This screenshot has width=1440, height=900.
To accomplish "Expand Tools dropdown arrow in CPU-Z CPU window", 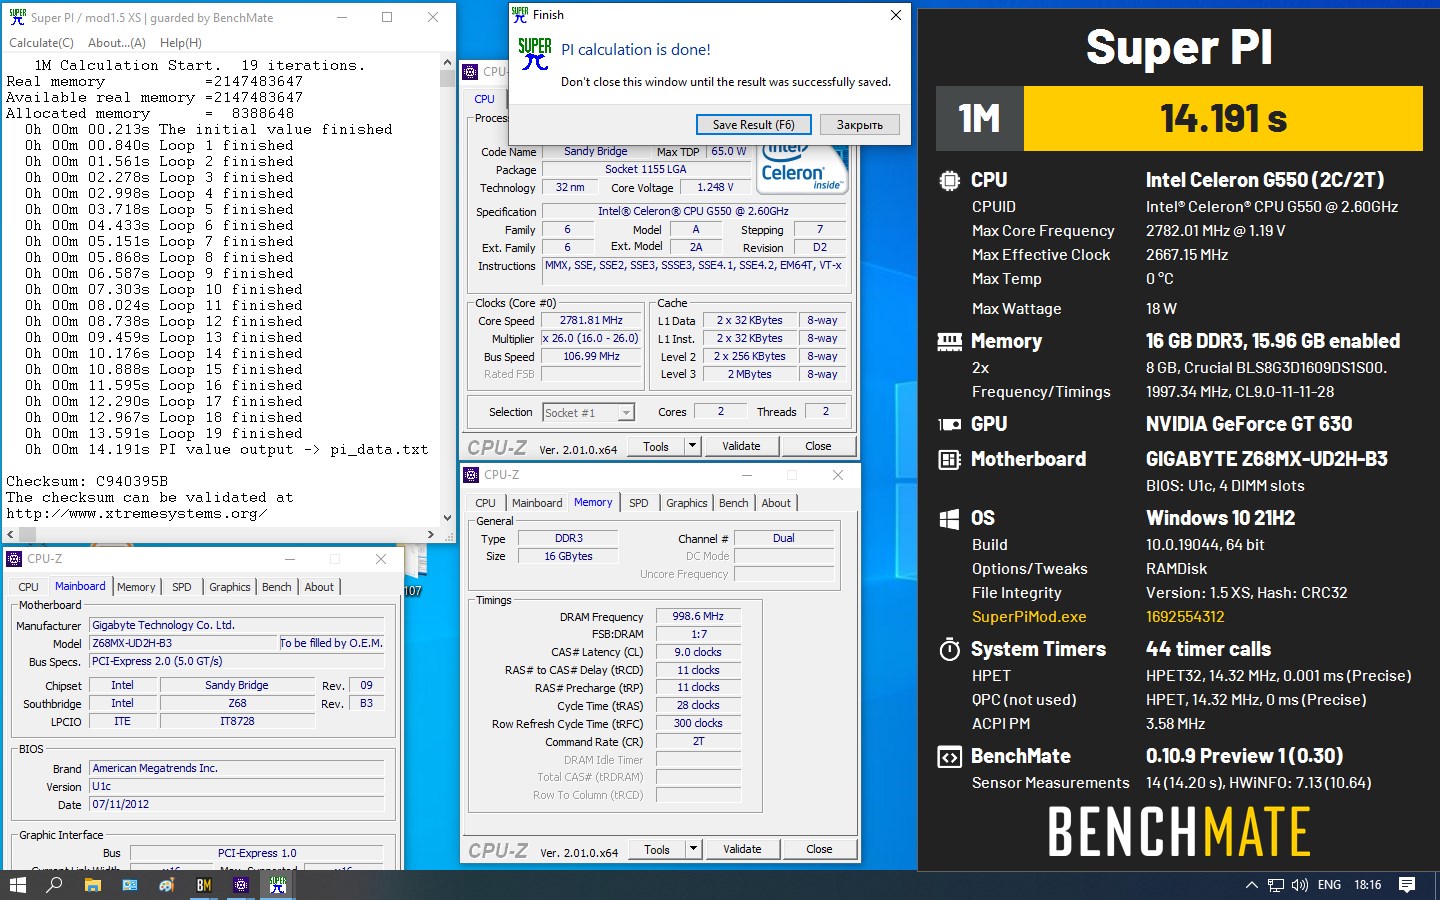I will 692,446.
